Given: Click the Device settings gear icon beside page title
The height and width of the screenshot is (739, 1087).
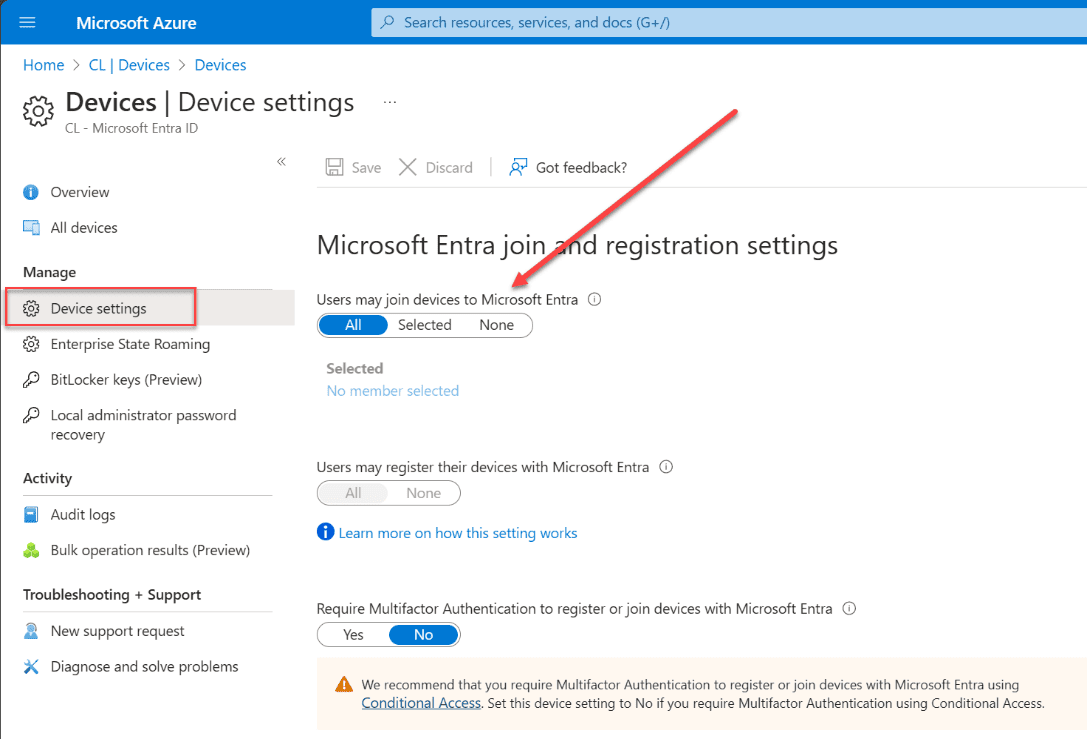Looking at the screenshot, I should point(38,111).
